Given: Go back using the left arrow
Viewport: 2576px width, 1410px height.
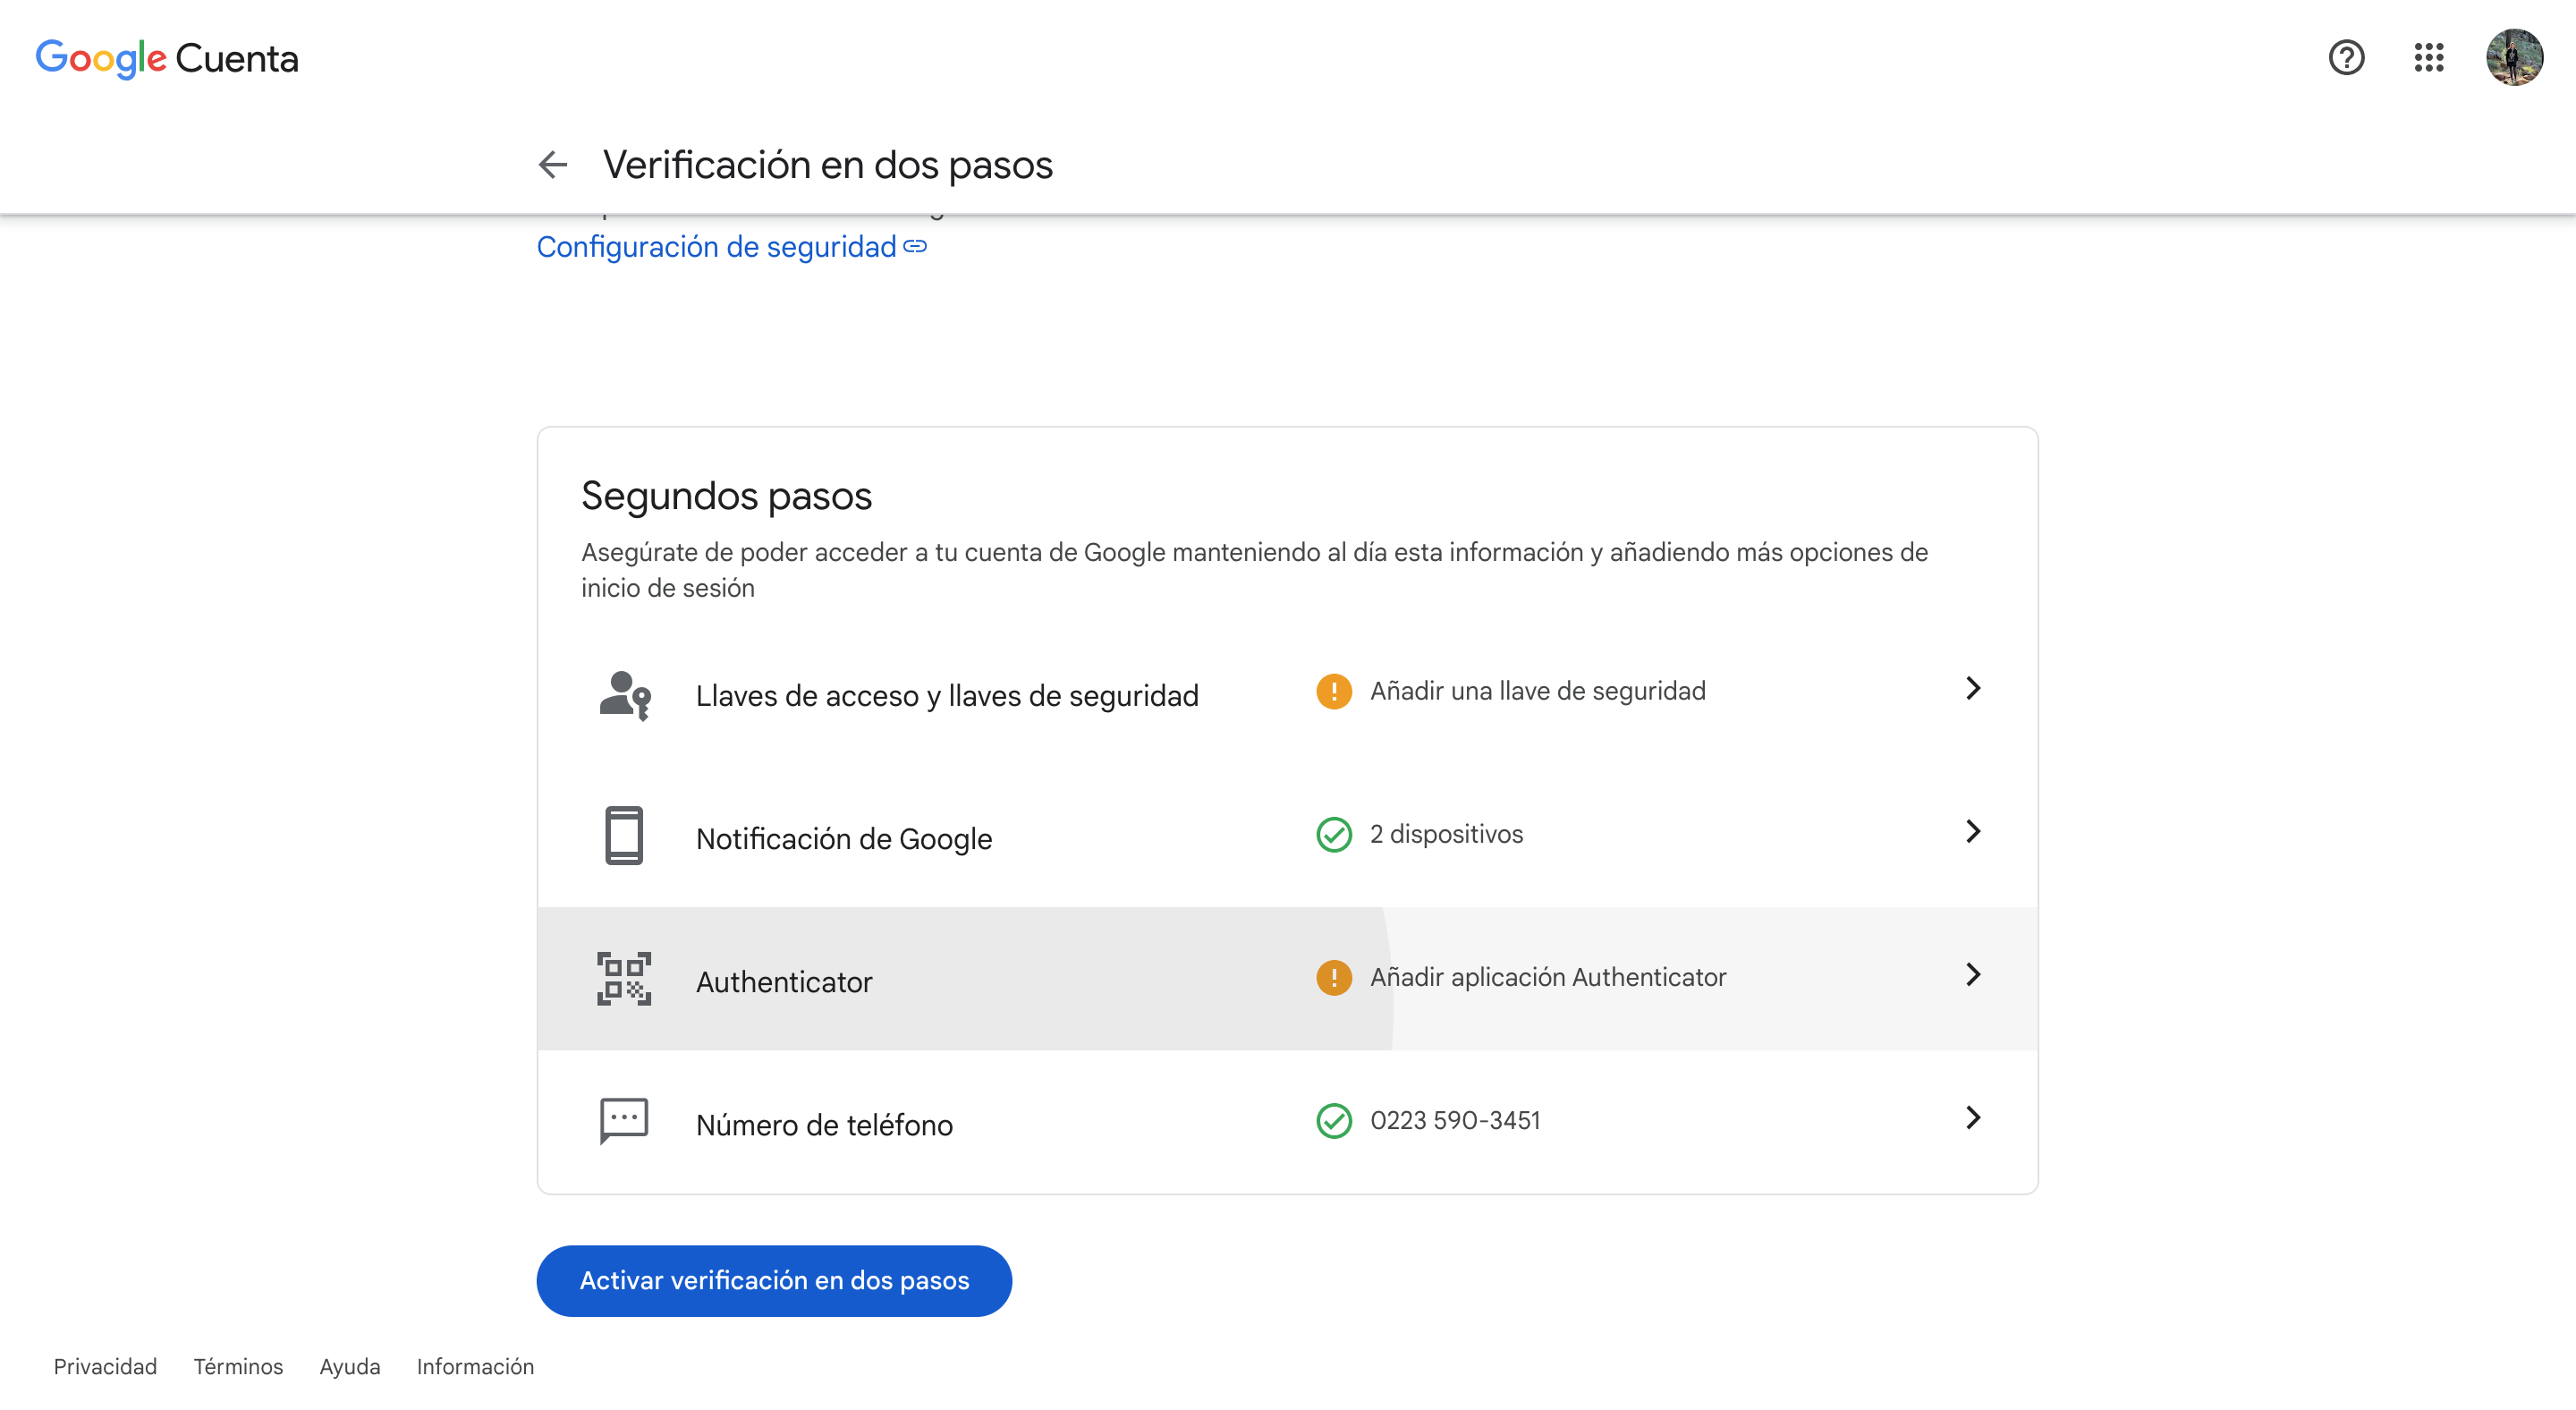Looking at the screenshot, I should pyautogui.click(x=553, y=165).
